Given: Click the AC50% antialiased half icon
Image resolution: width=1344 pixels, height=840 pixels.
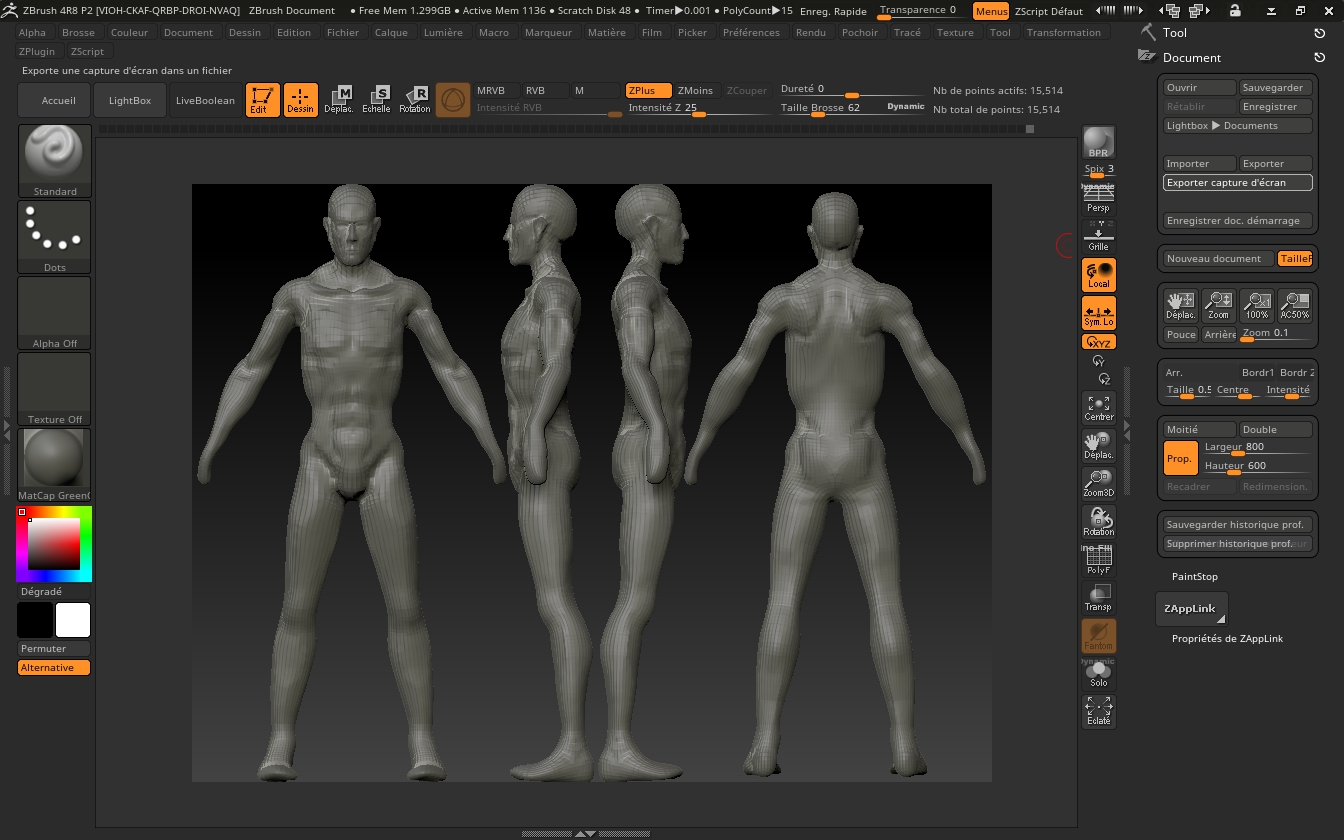Looking at the screenshot, I should coord(1295,305).
